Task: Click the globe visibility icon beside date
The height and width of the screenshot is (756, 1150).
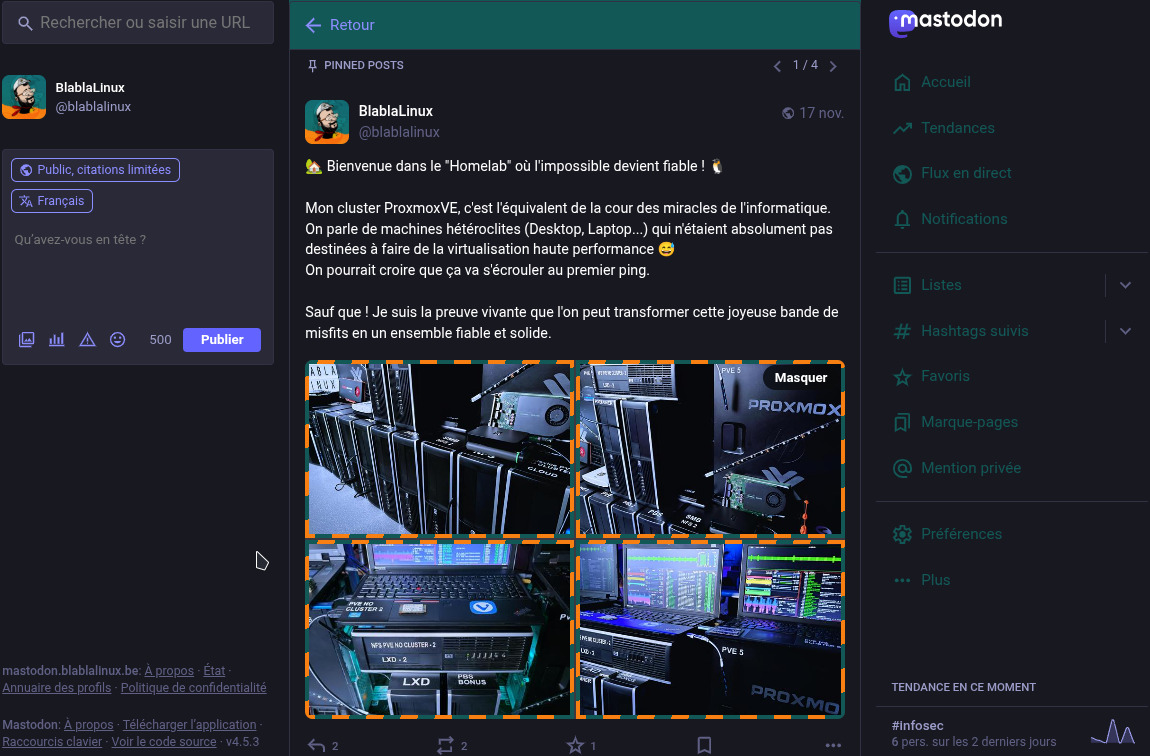Action: 788,113
